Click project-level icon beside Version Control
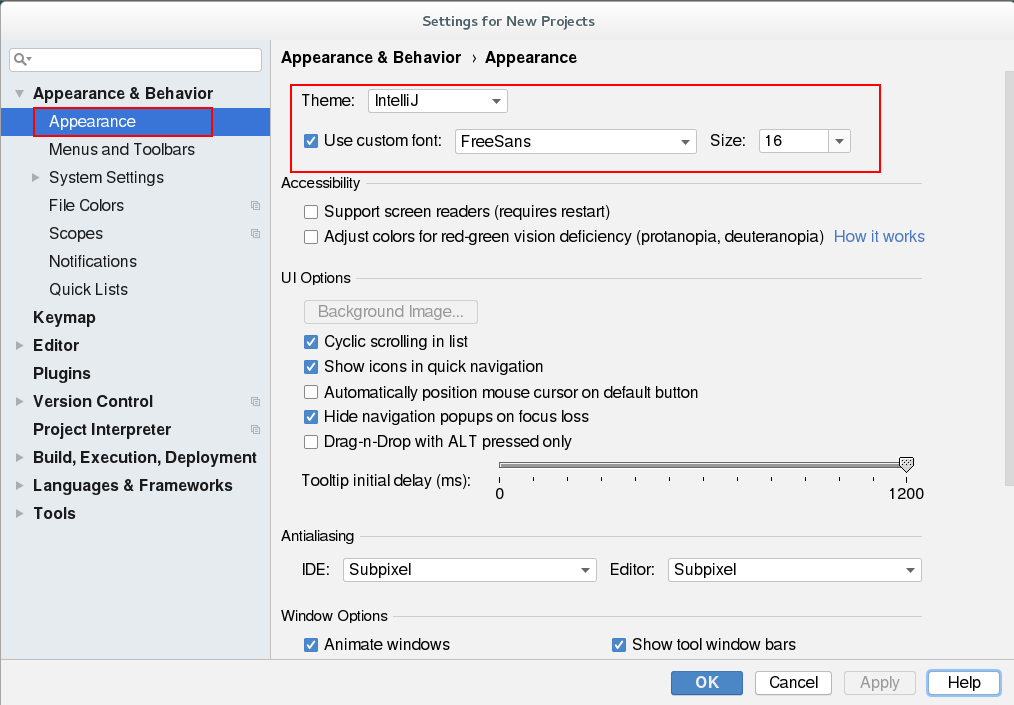Screen dimensions: 1014x705 (x=256, y=402)
